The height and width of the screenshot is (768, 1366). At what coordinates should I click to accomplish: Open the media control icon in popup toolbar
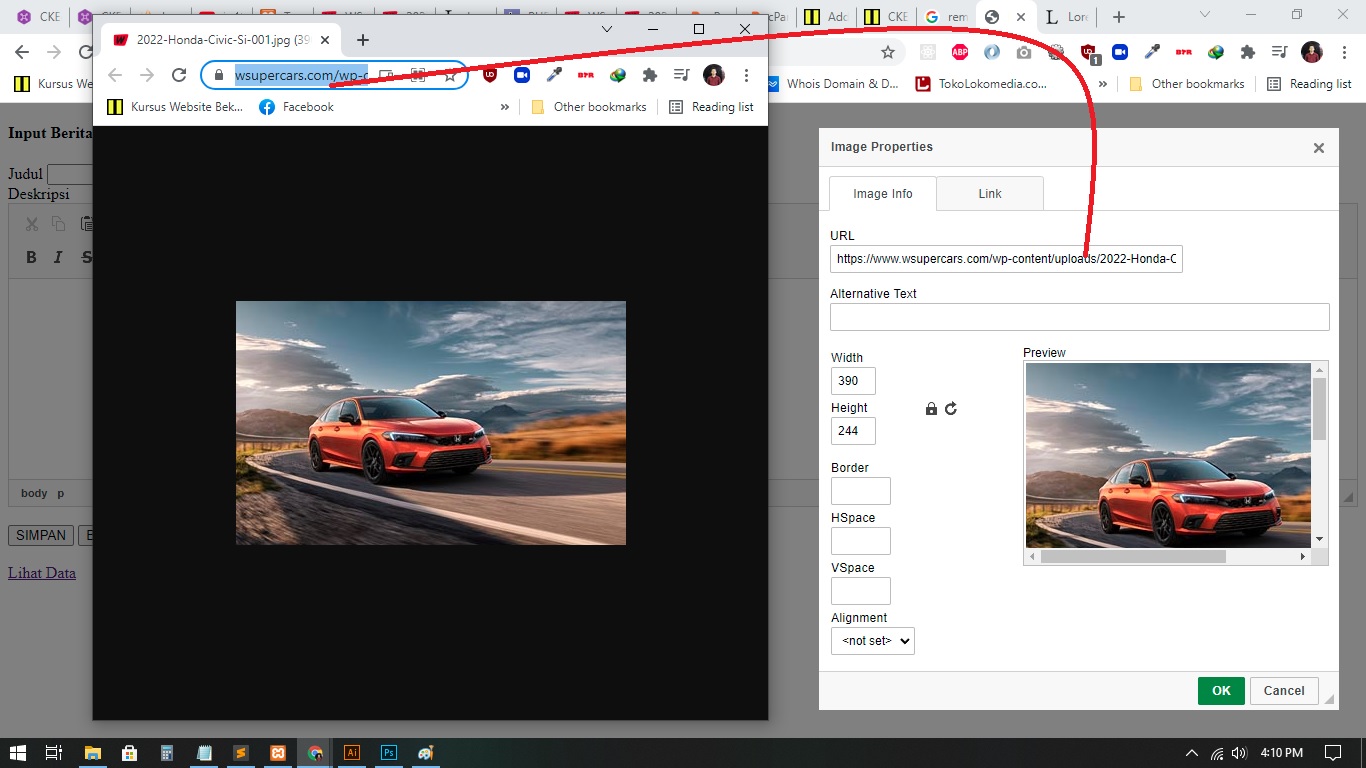click(681, 75)
